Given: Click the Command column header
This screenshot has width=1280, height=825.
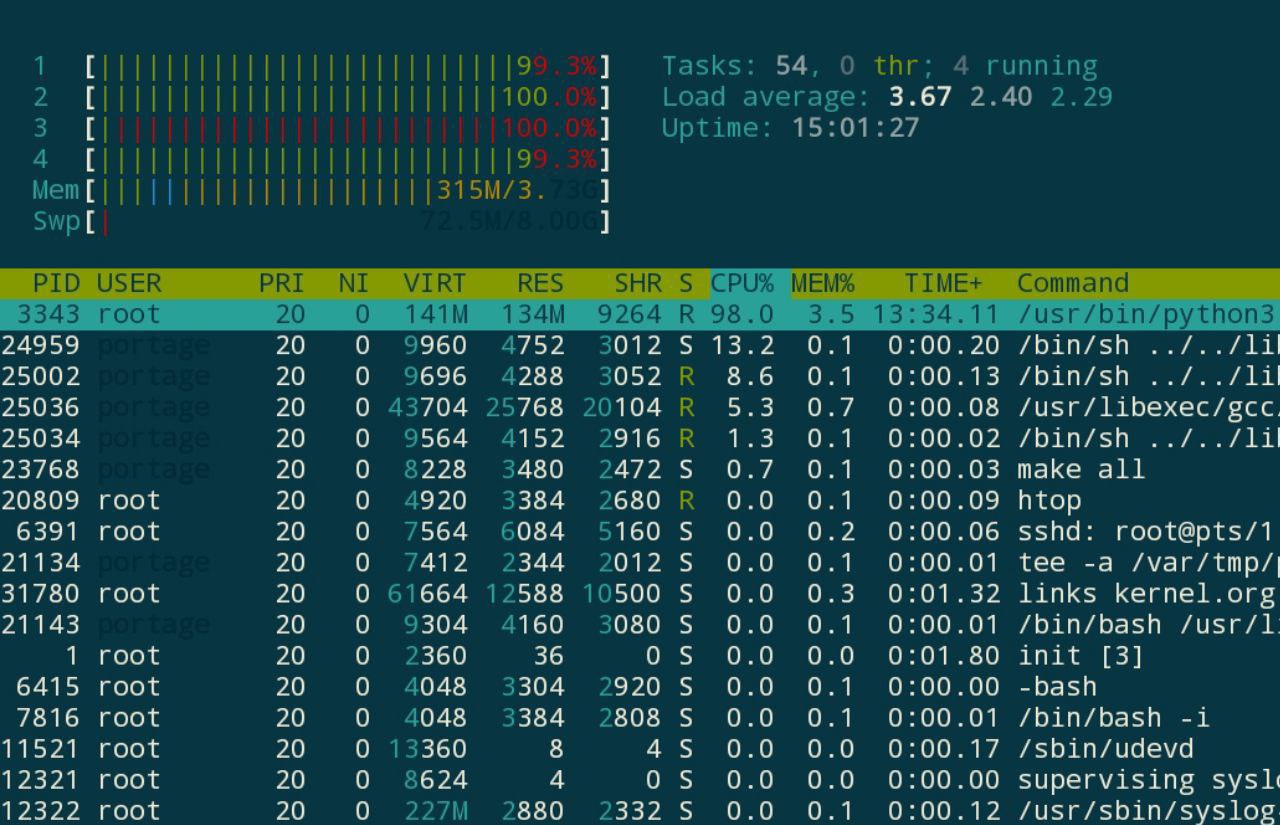Looking at the screenshot, I should point(1073,283).
